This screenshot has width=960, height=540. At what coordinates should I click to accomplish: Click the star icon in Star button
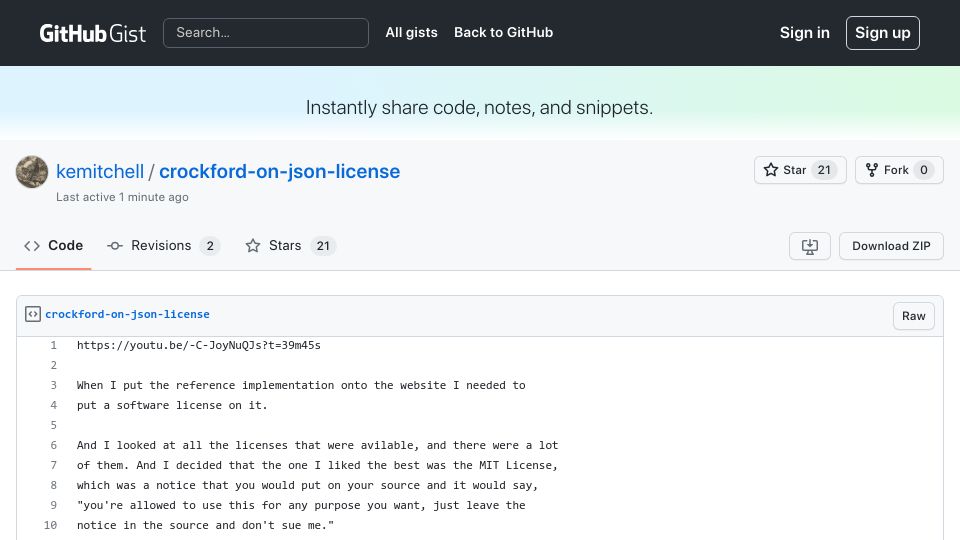coord(771,170)
